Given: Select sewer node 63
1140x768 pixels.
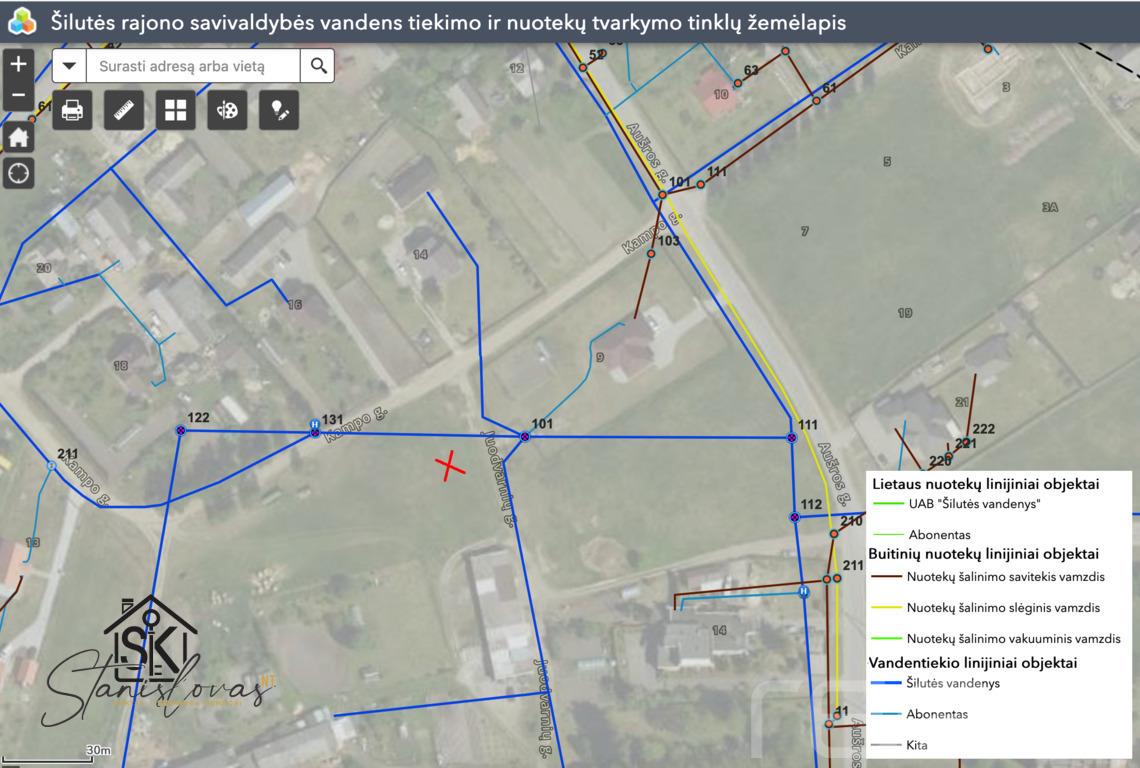Looking at the screenshot, I should click(x=737, y=84).
